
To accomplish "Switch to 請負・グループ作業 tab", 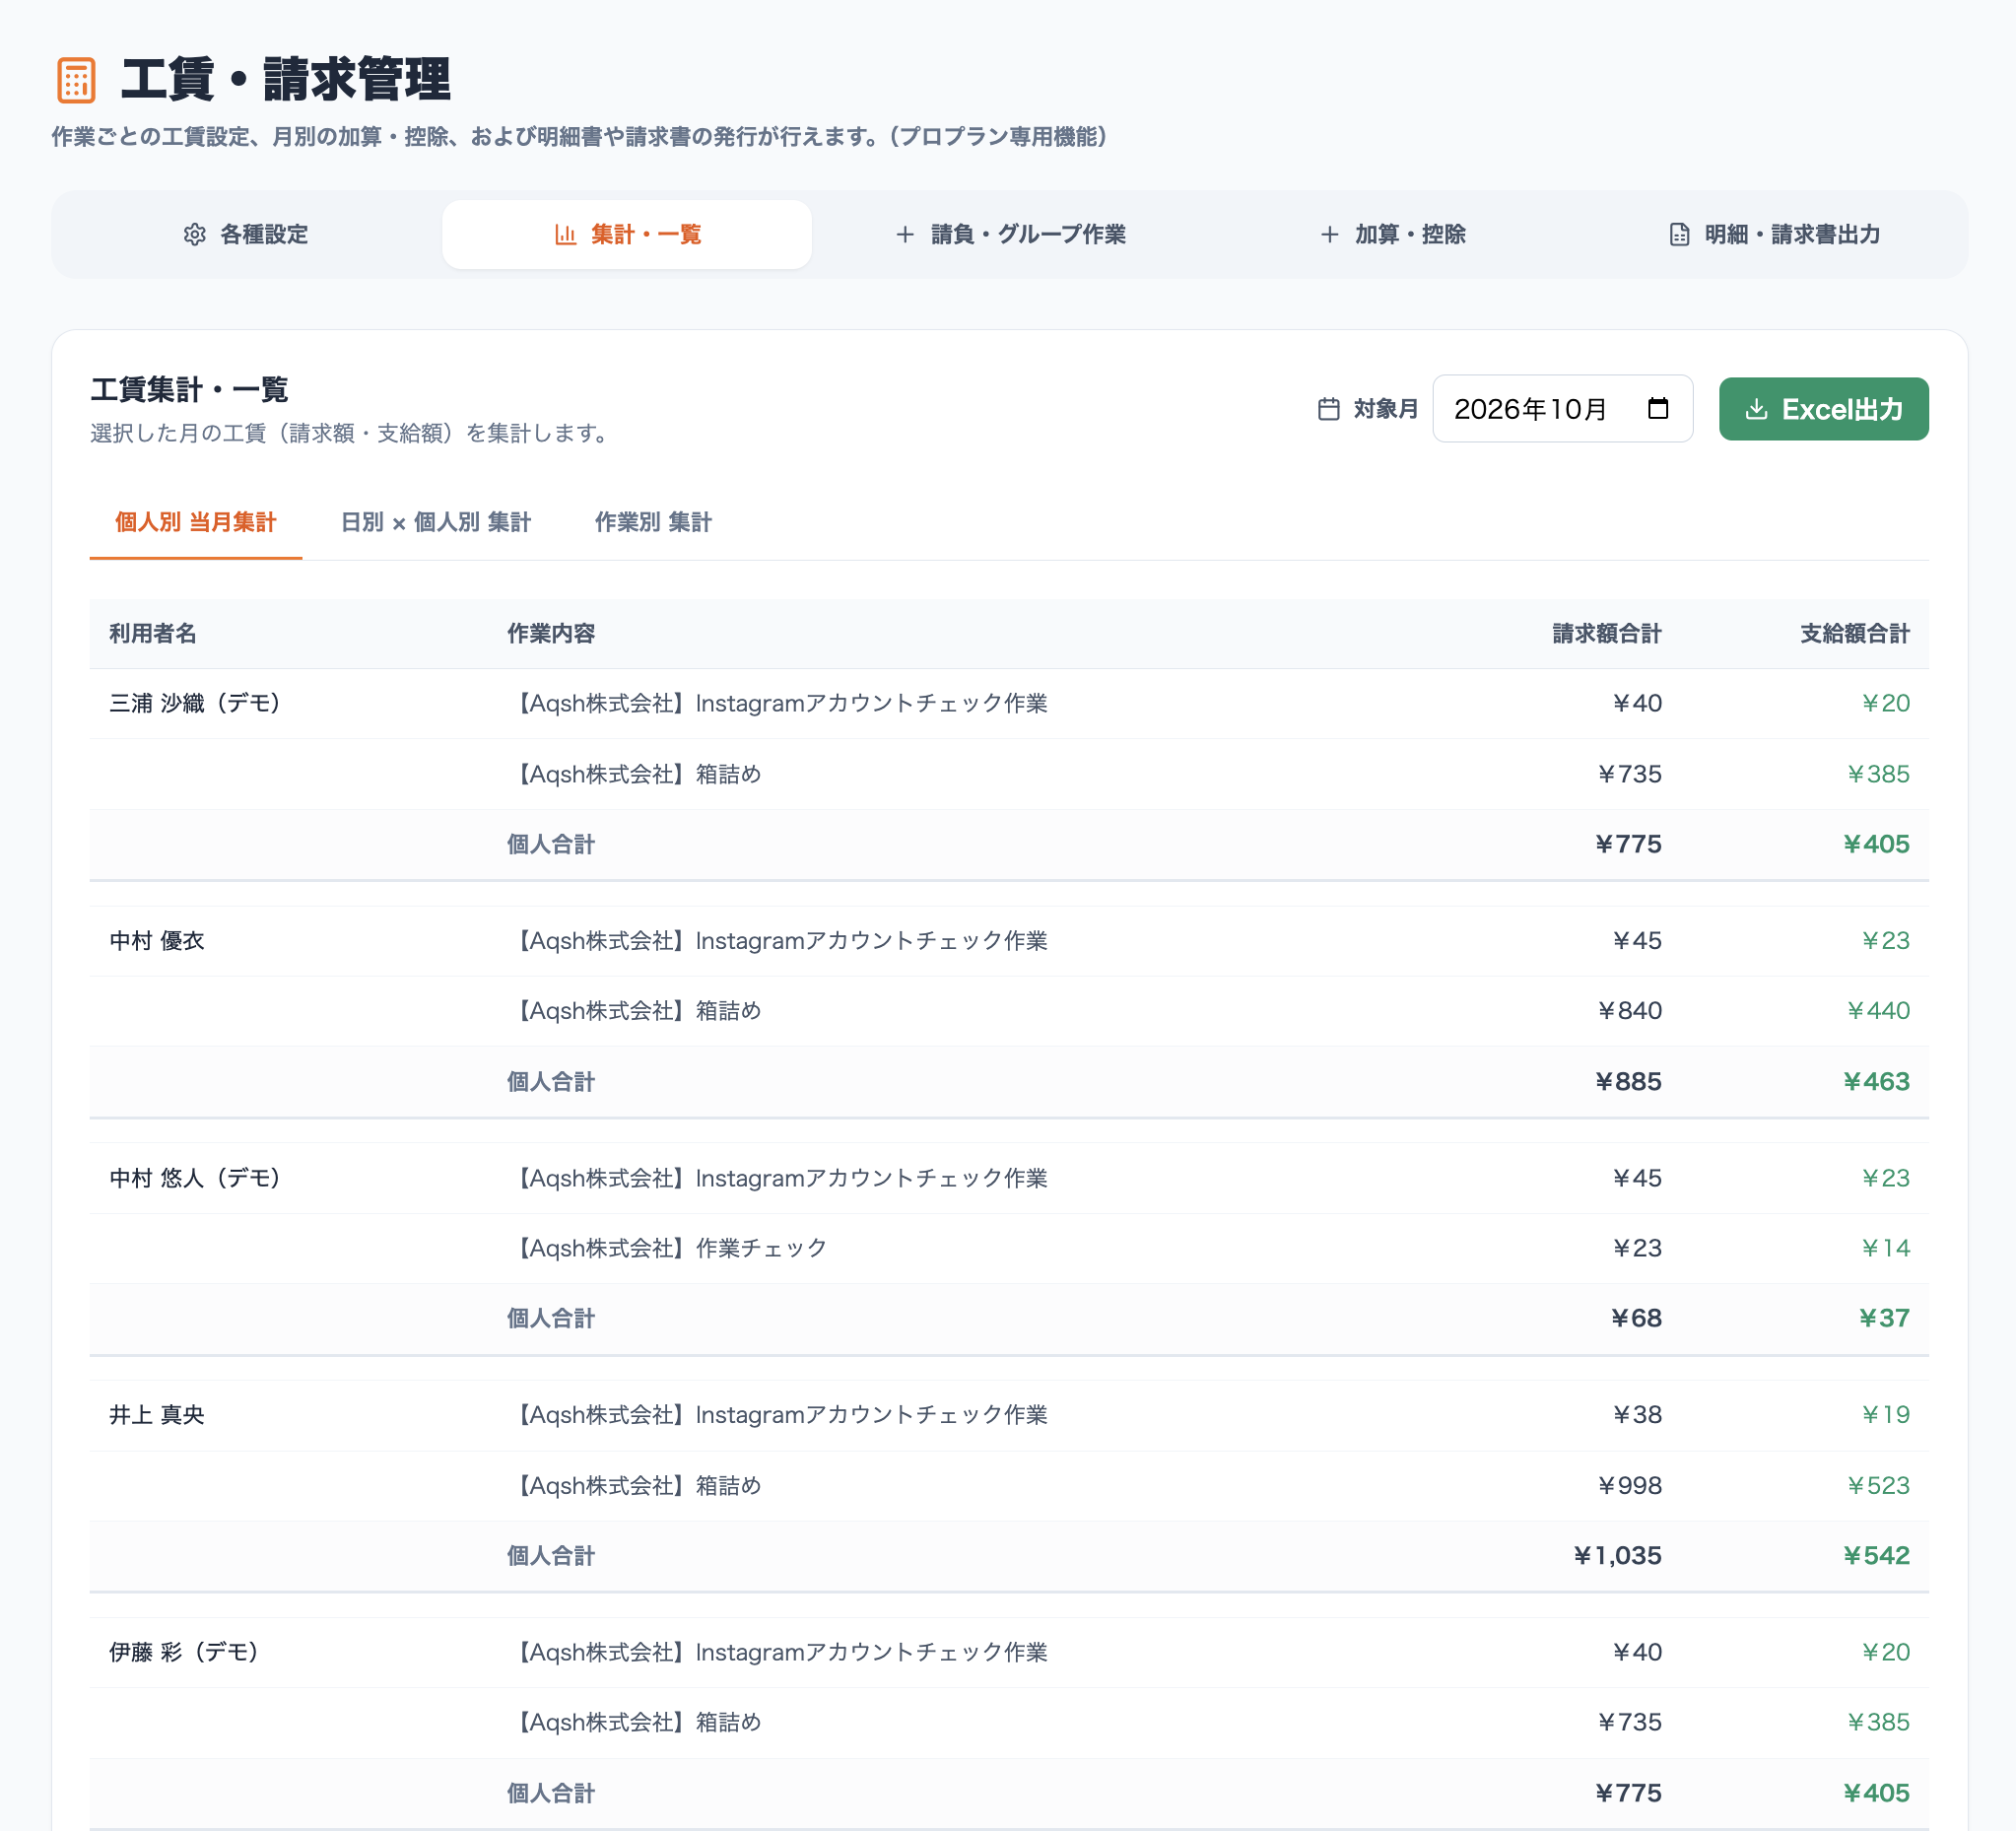I will [x=1010, y=234].
